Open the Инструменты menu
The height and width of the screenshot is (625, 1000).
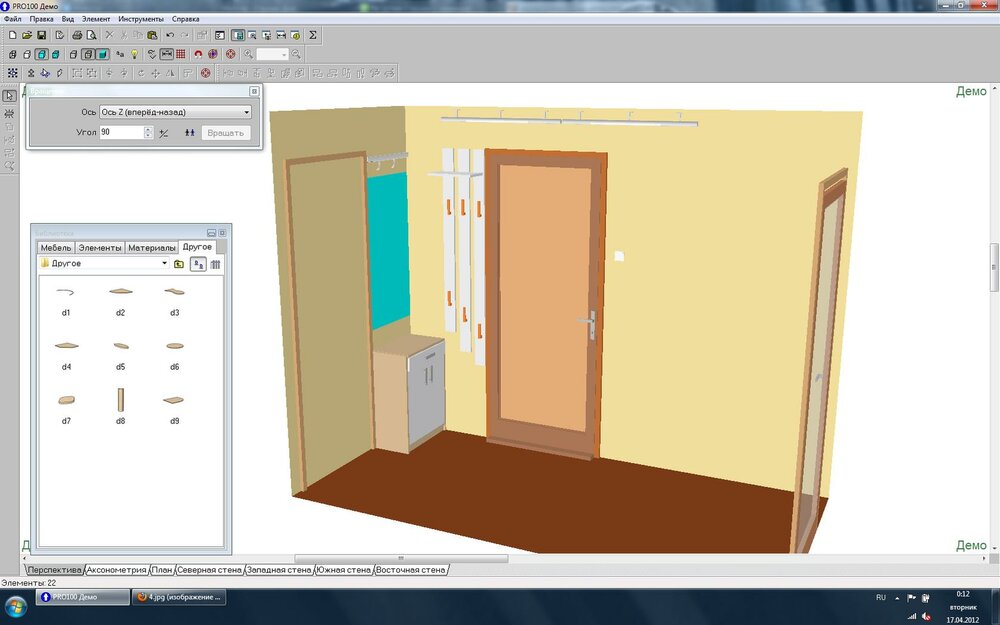(x=141, y=19)
